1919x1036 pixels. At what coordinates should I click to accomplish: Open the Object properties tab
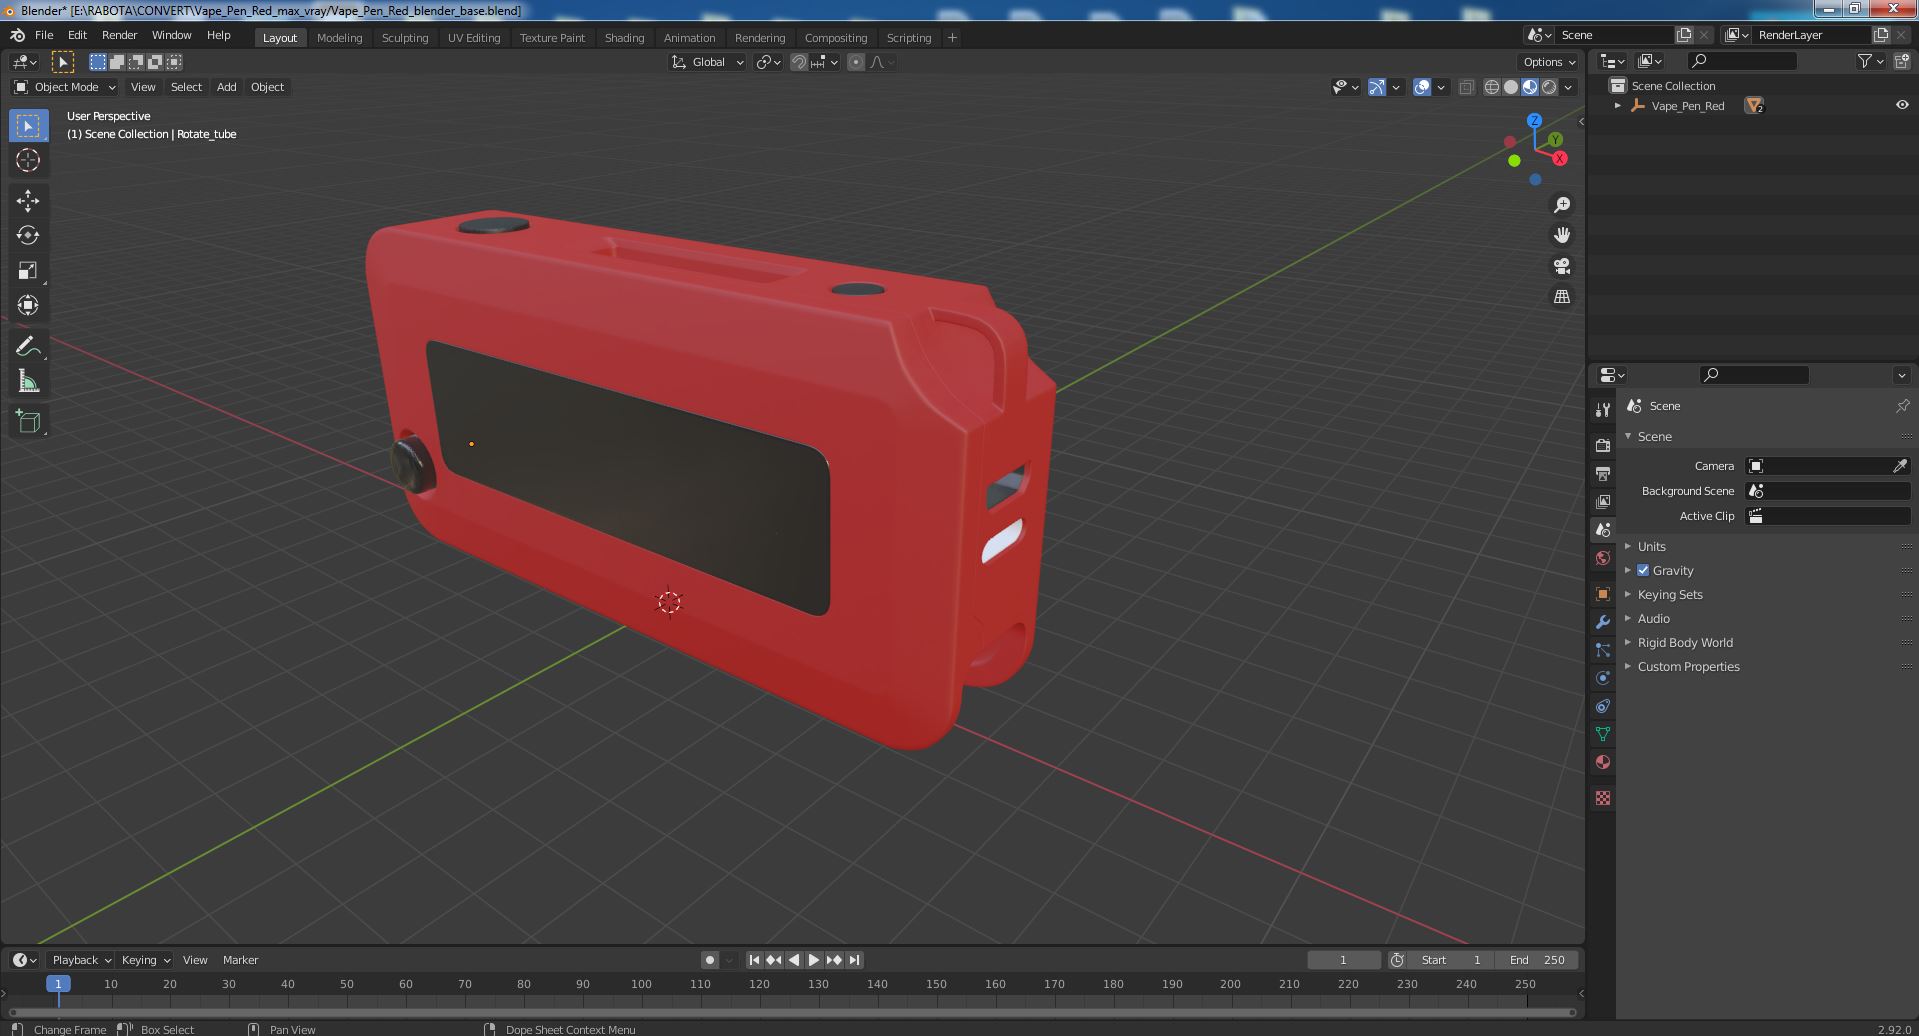1603,594
